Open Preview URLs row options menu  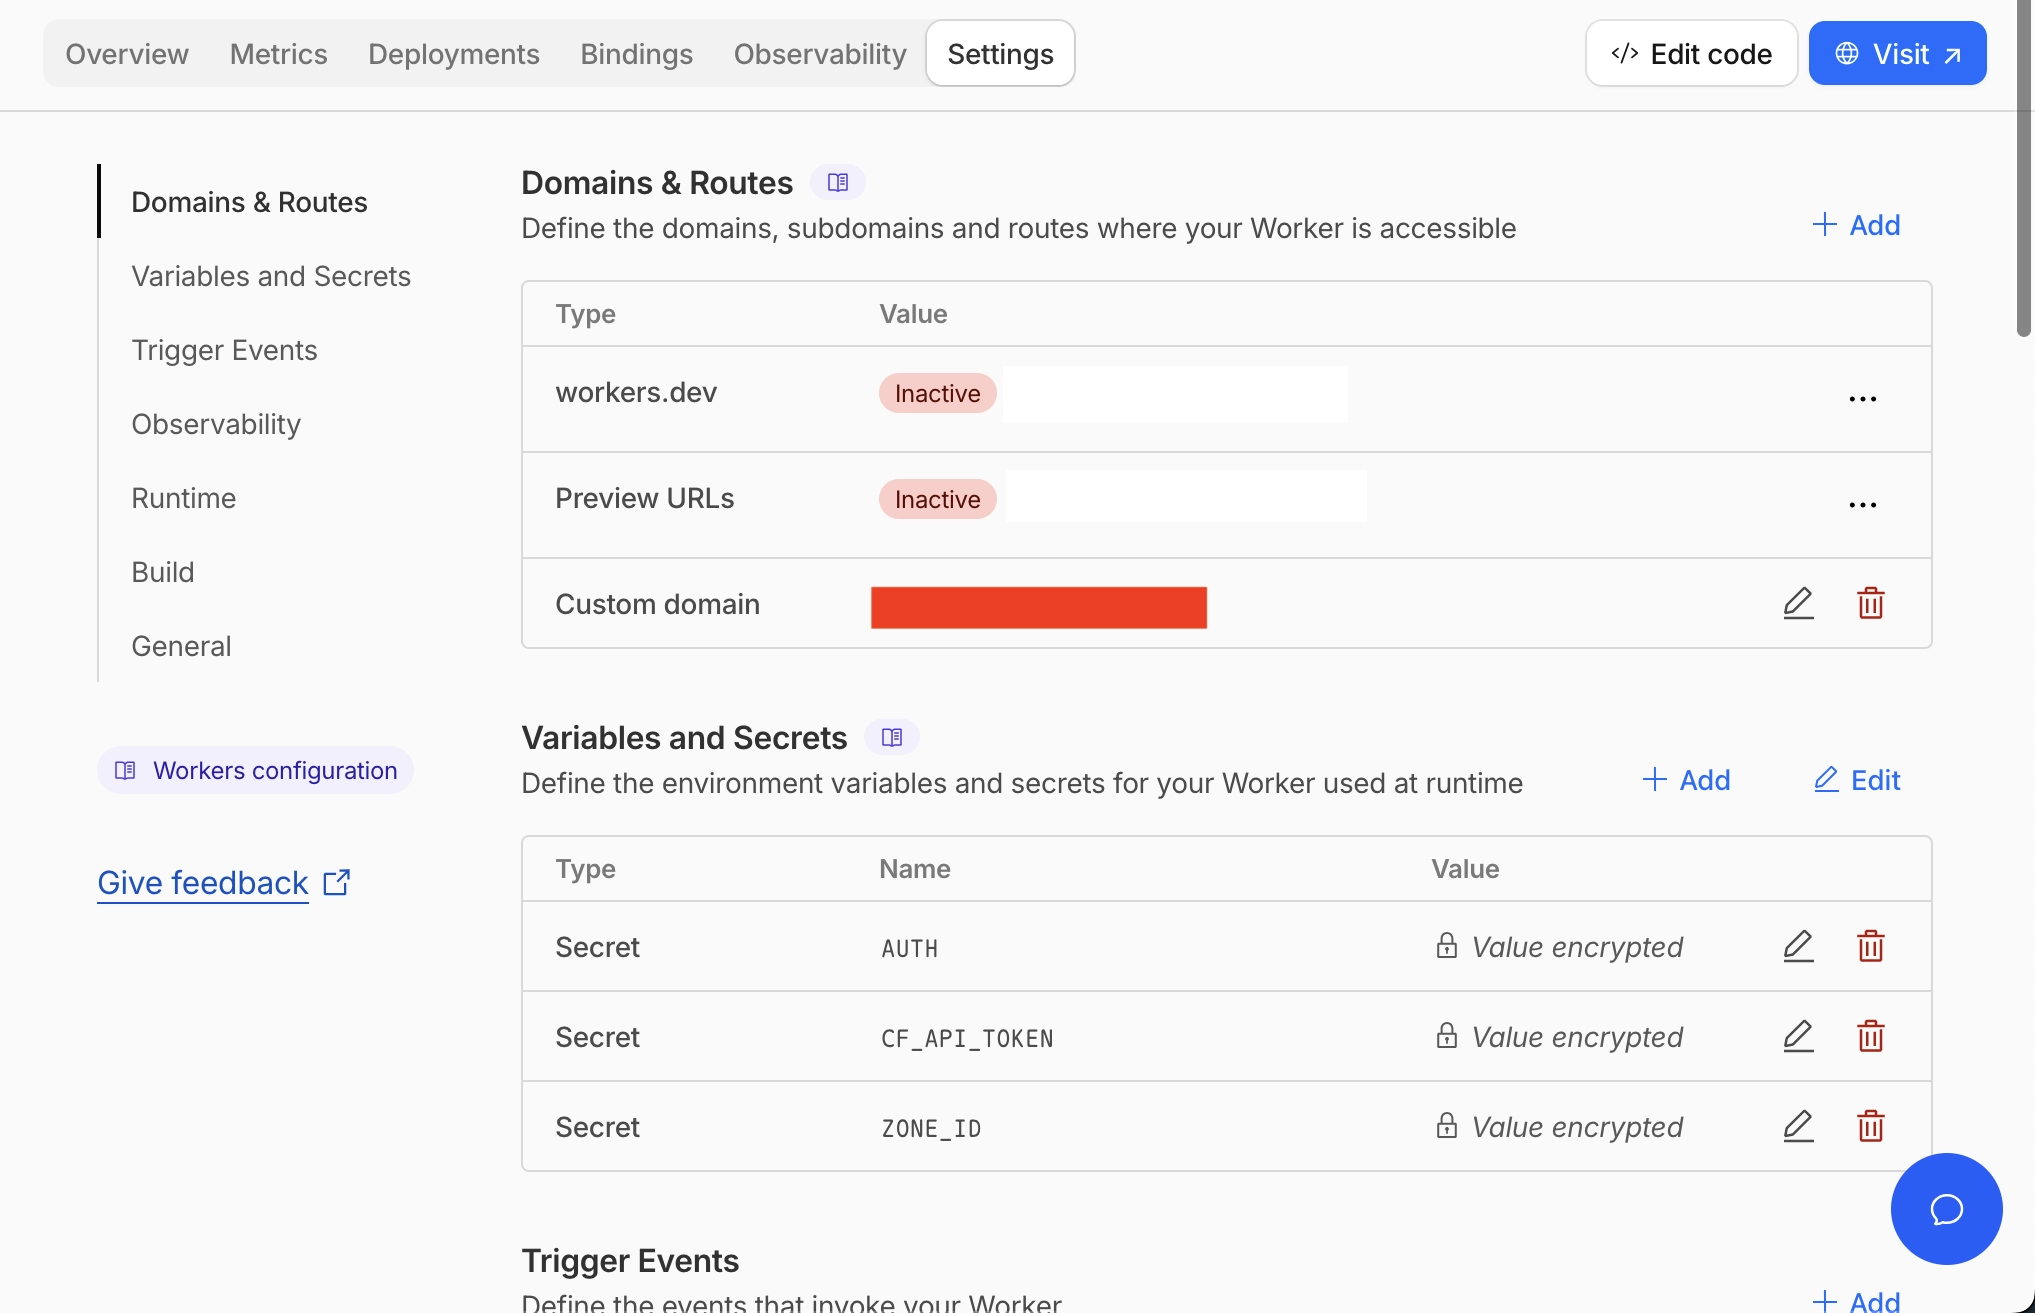click(1862, 505)
